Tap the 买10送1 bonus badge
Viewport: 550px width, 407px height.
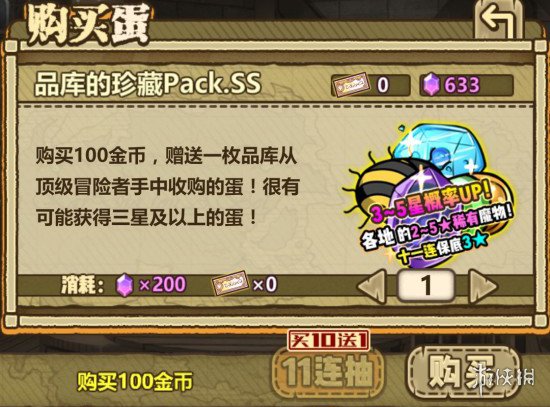click(x=328, y=340)
